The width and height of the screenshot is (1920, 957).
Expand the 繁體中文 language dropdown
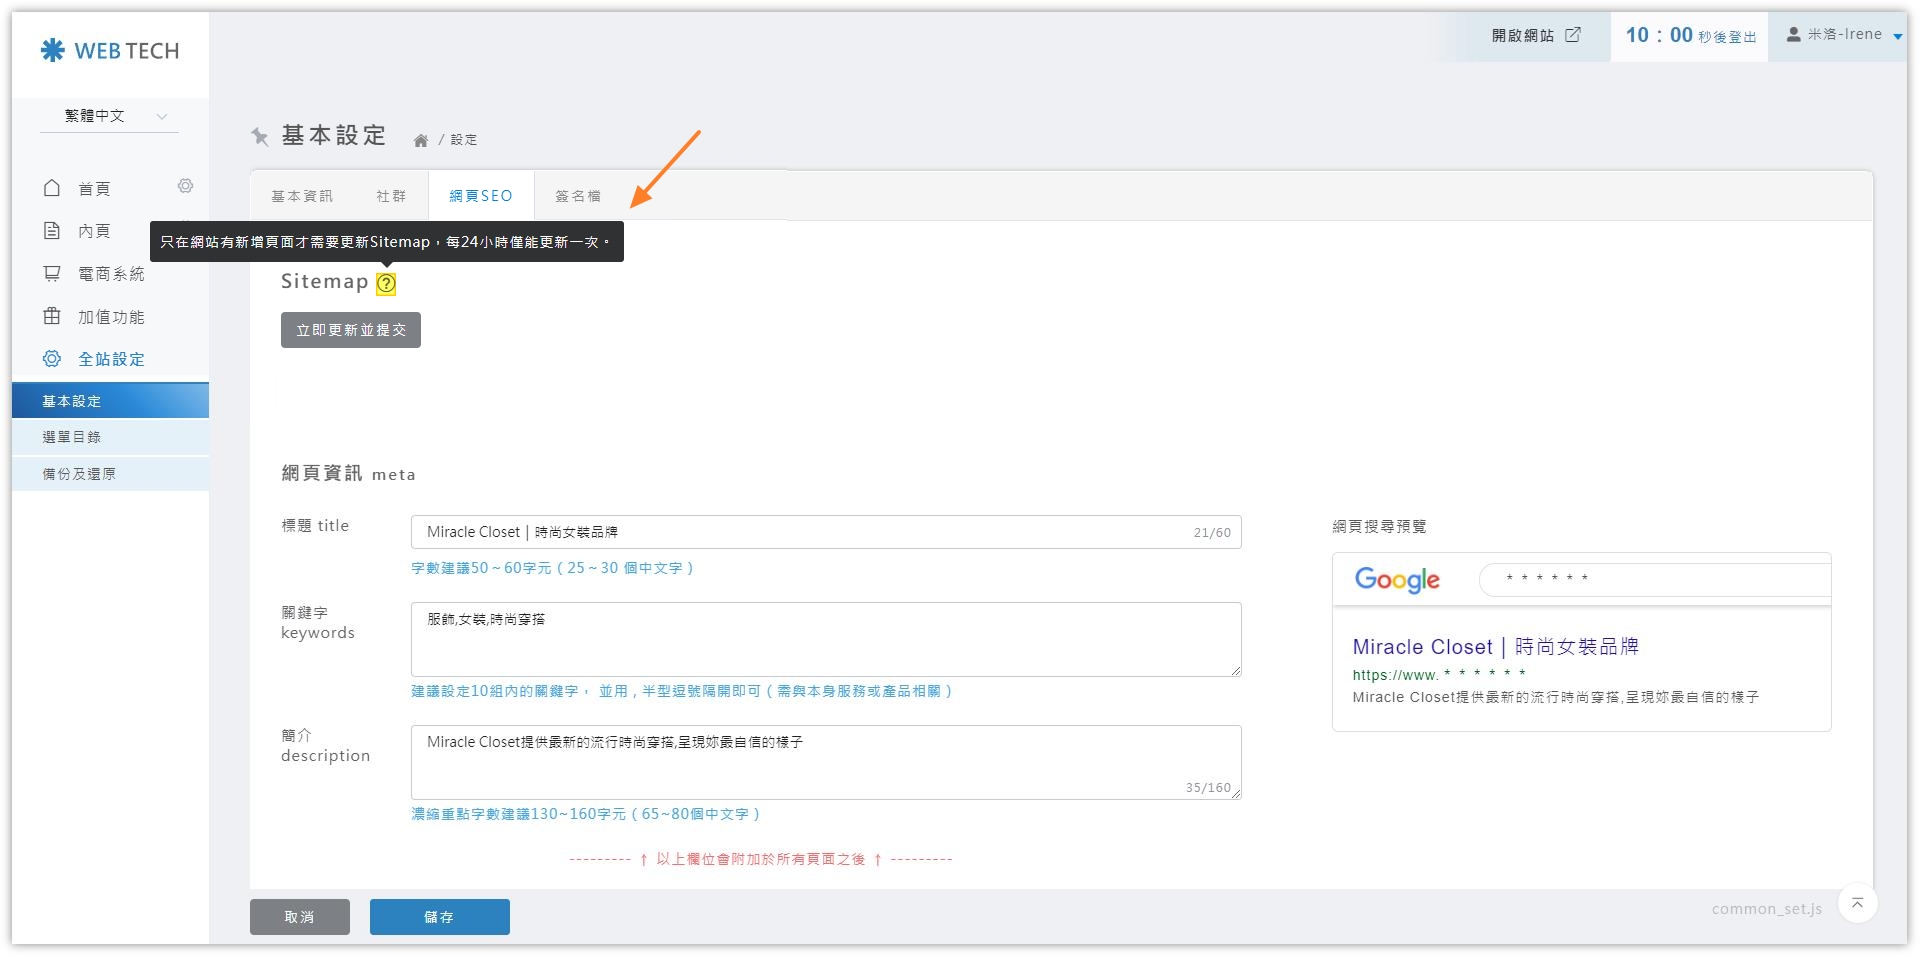tap(110, 116)
